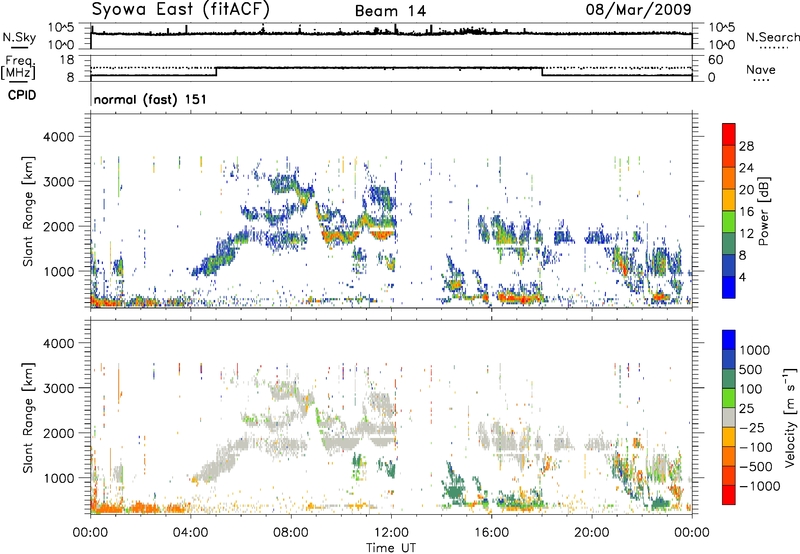This screenshot has width=800, height=554.
Task: Pick the bright blue bottom swatch of Power colorbar
Action: coord(729,287)
